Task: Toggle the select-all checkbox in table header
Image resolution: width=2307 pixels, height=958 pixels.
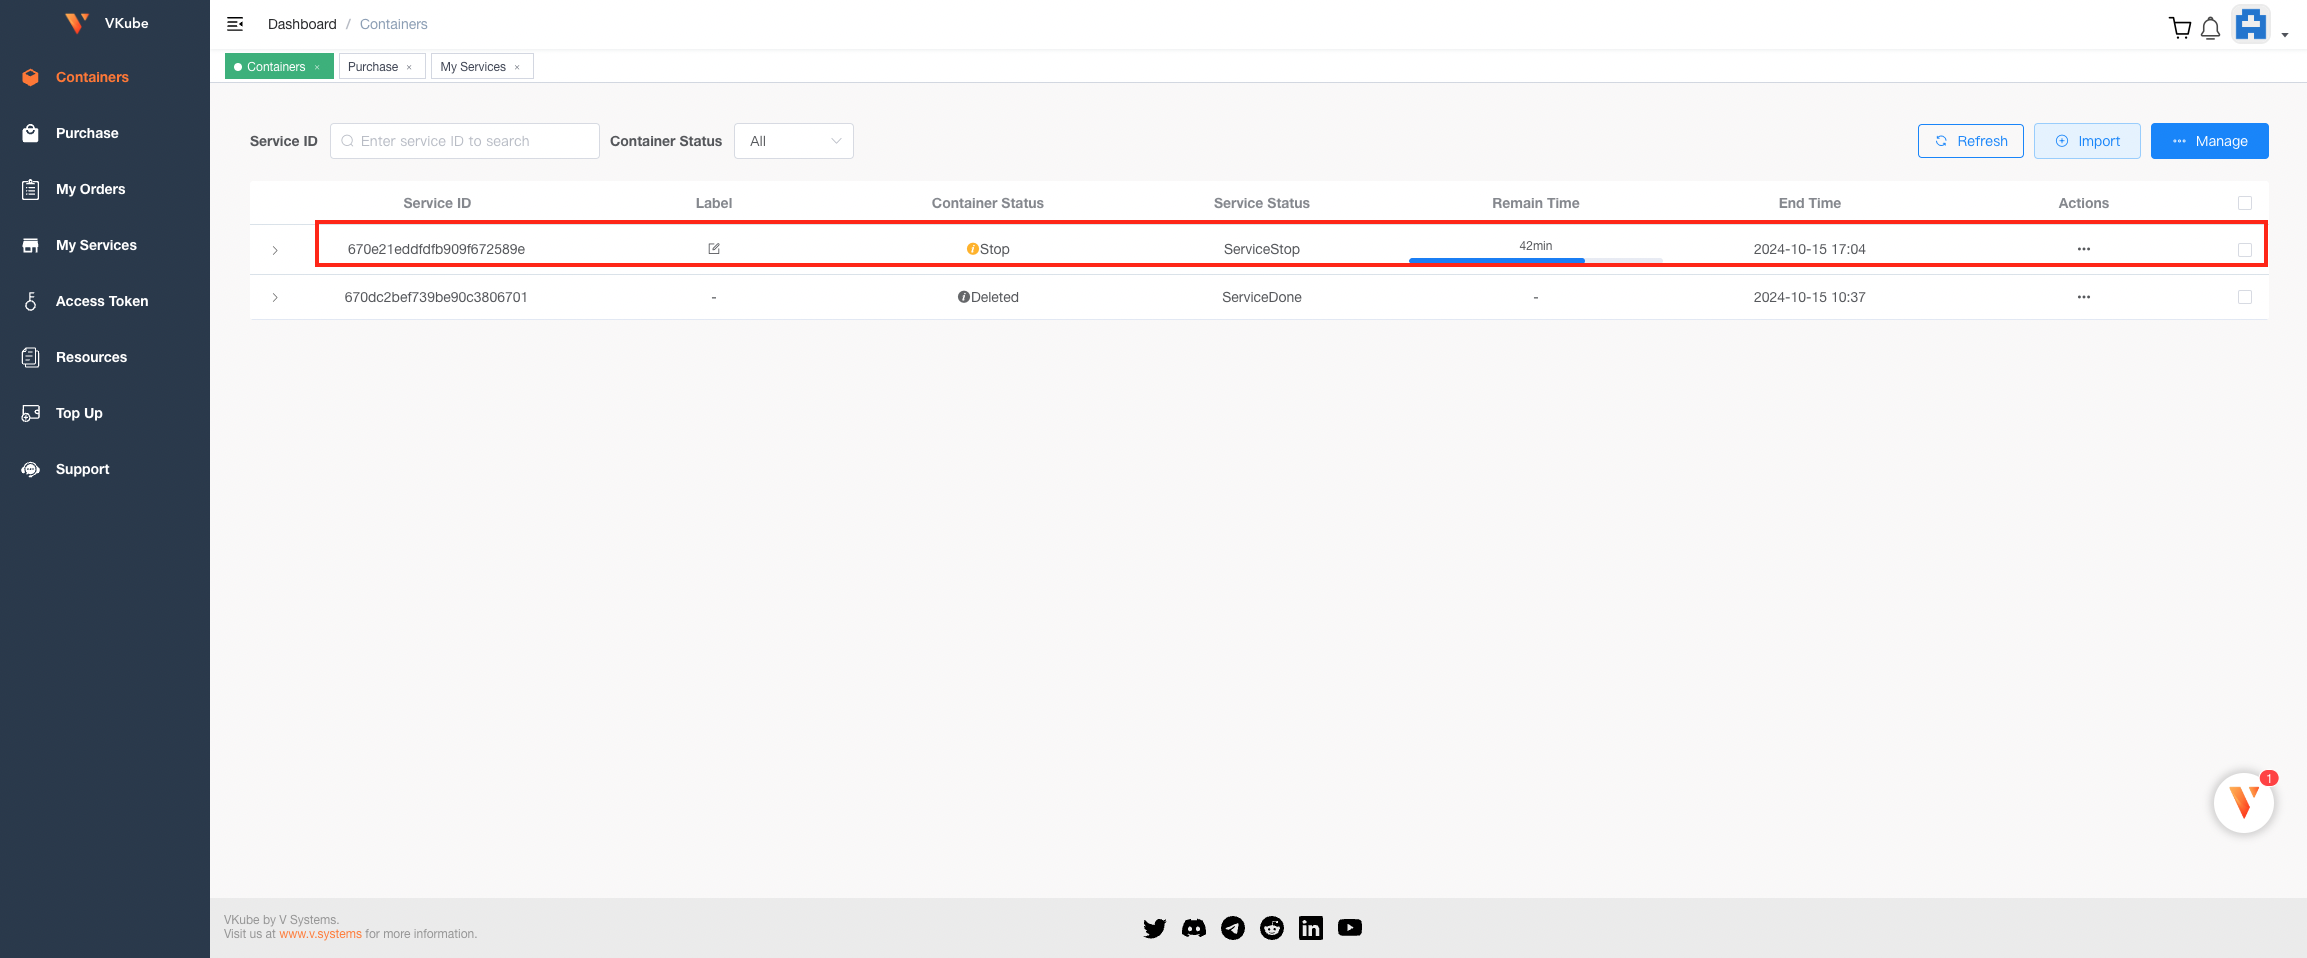Action: click(2245, 203)
